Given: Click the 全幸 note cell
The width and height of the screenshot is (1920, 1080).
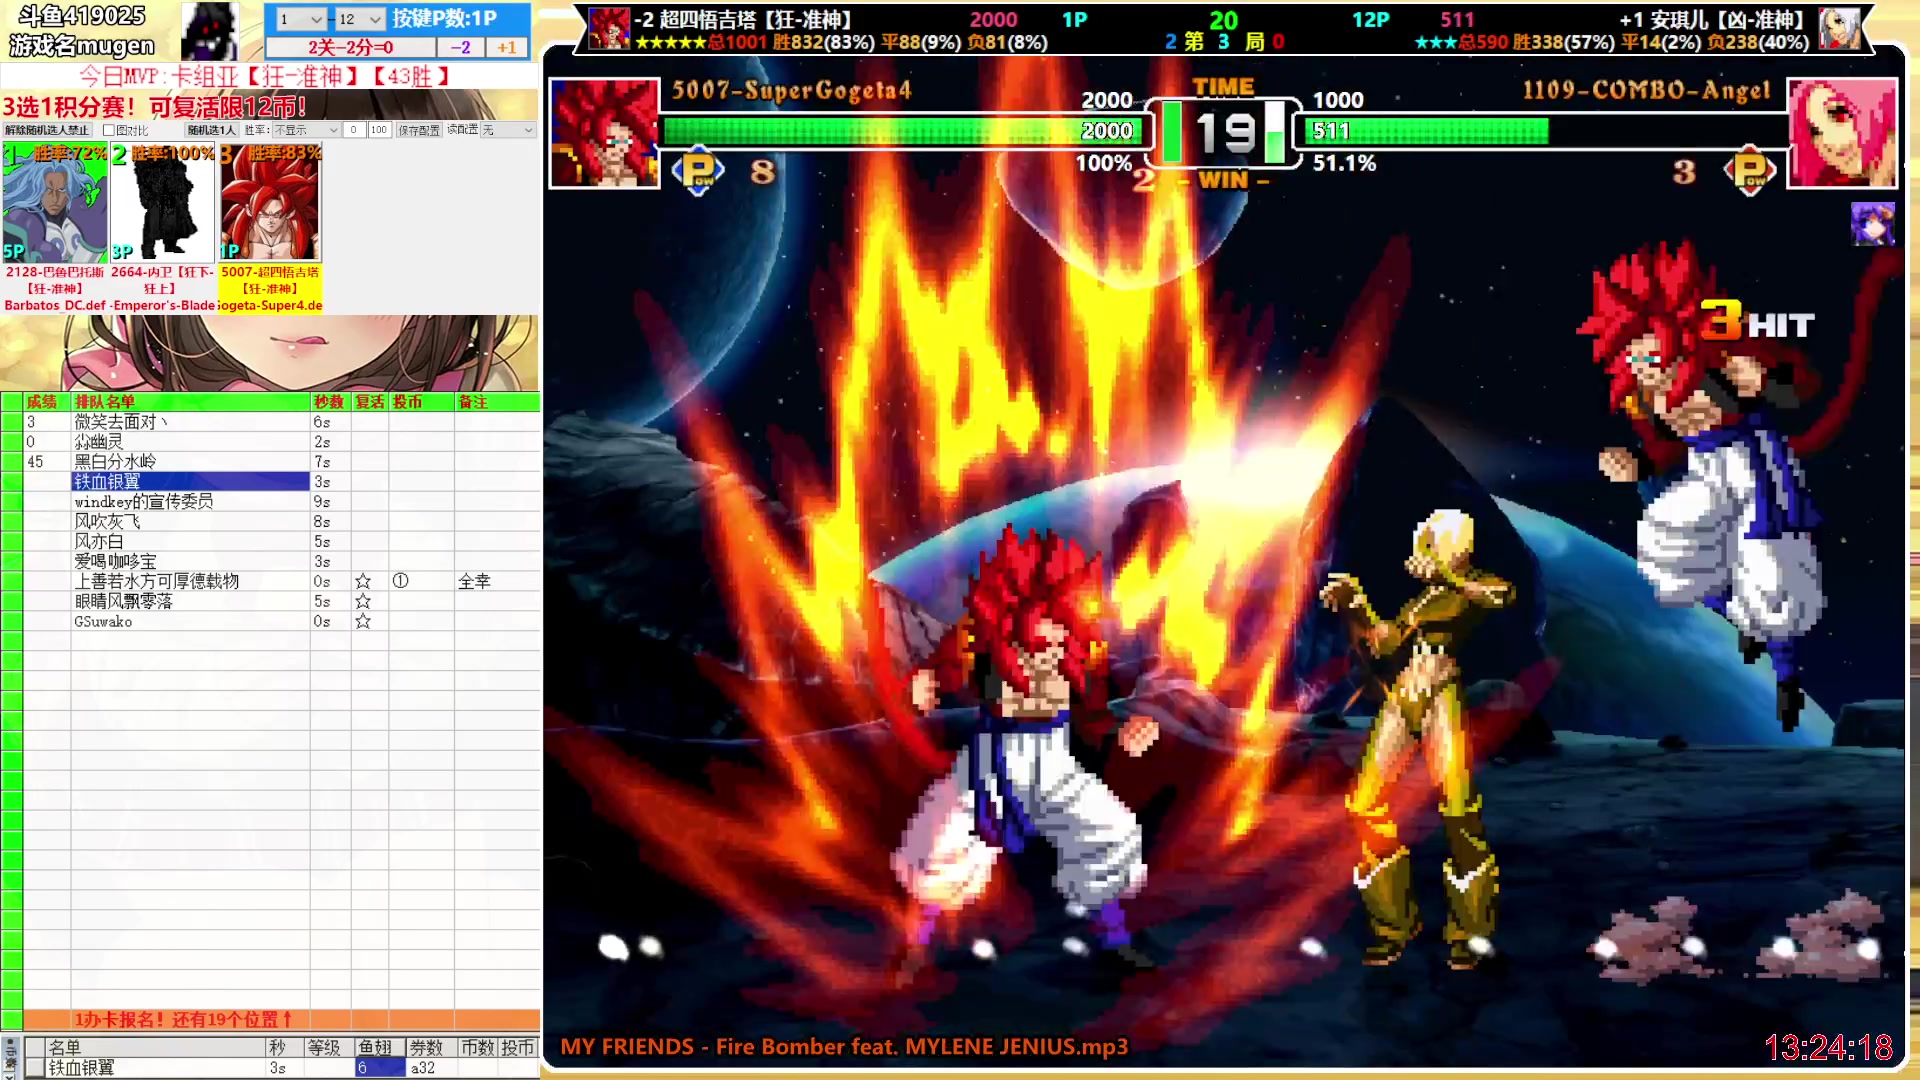Looking at the screenshot, I should click(x=497, y=582).
